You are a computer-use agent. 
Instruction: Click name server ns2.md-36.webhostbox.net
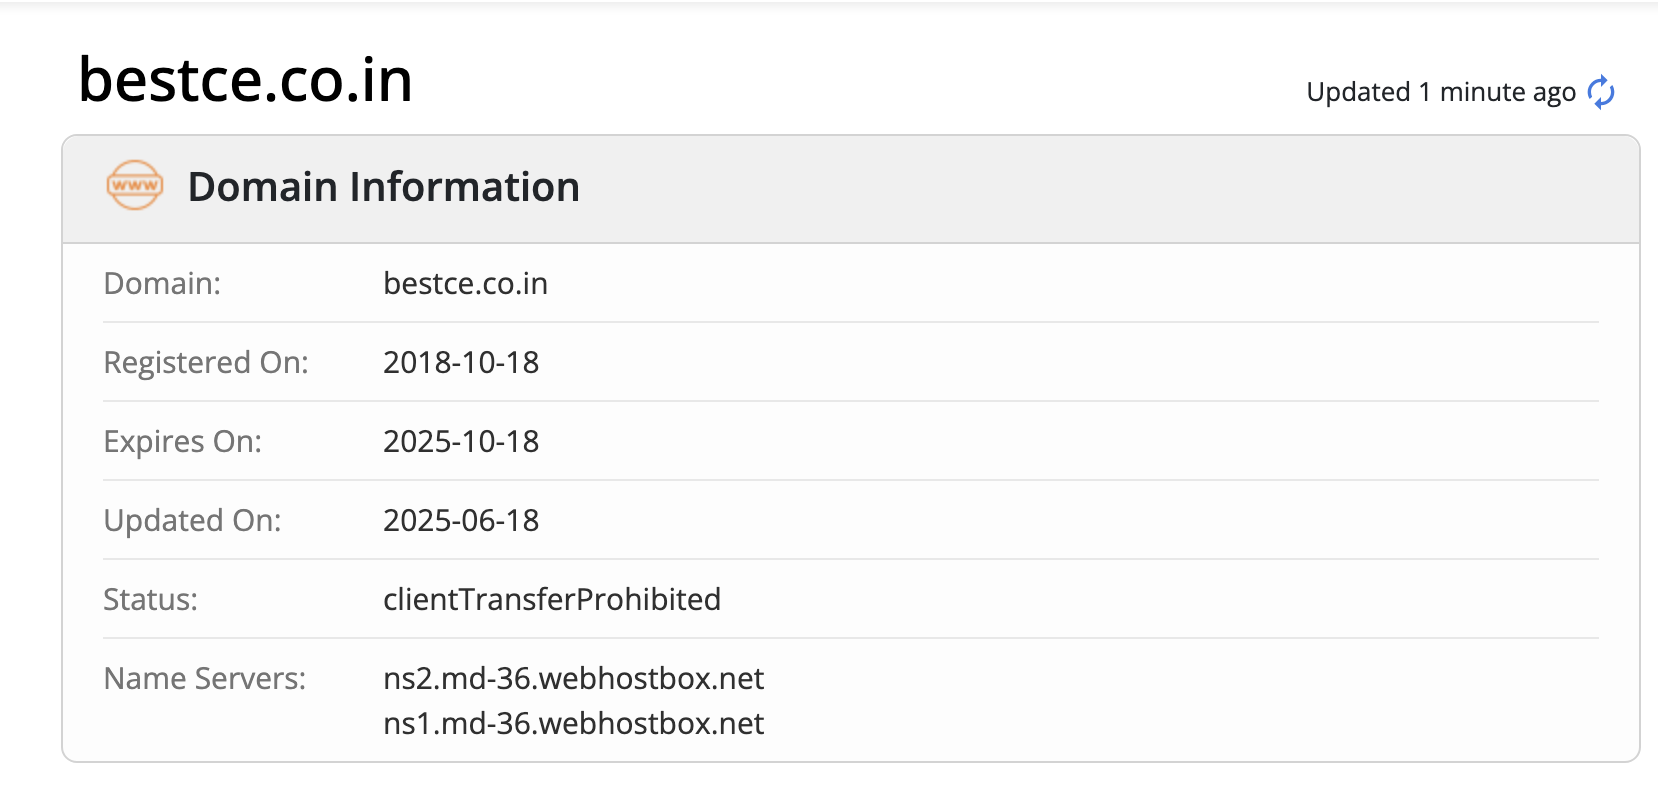[x=573, y=678]
